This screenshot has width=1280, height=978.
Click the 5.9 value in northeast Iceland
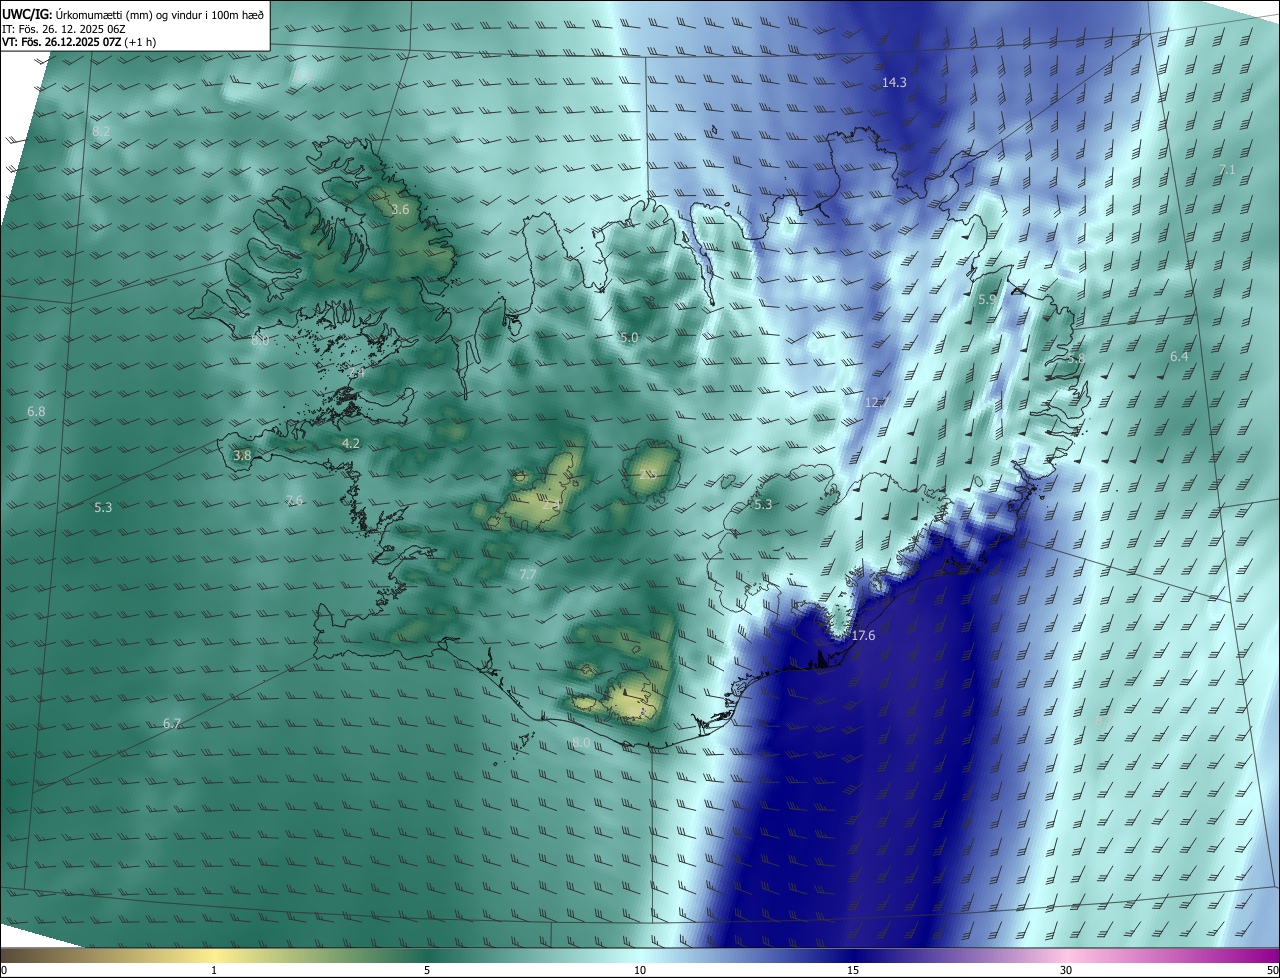(987, 299)
